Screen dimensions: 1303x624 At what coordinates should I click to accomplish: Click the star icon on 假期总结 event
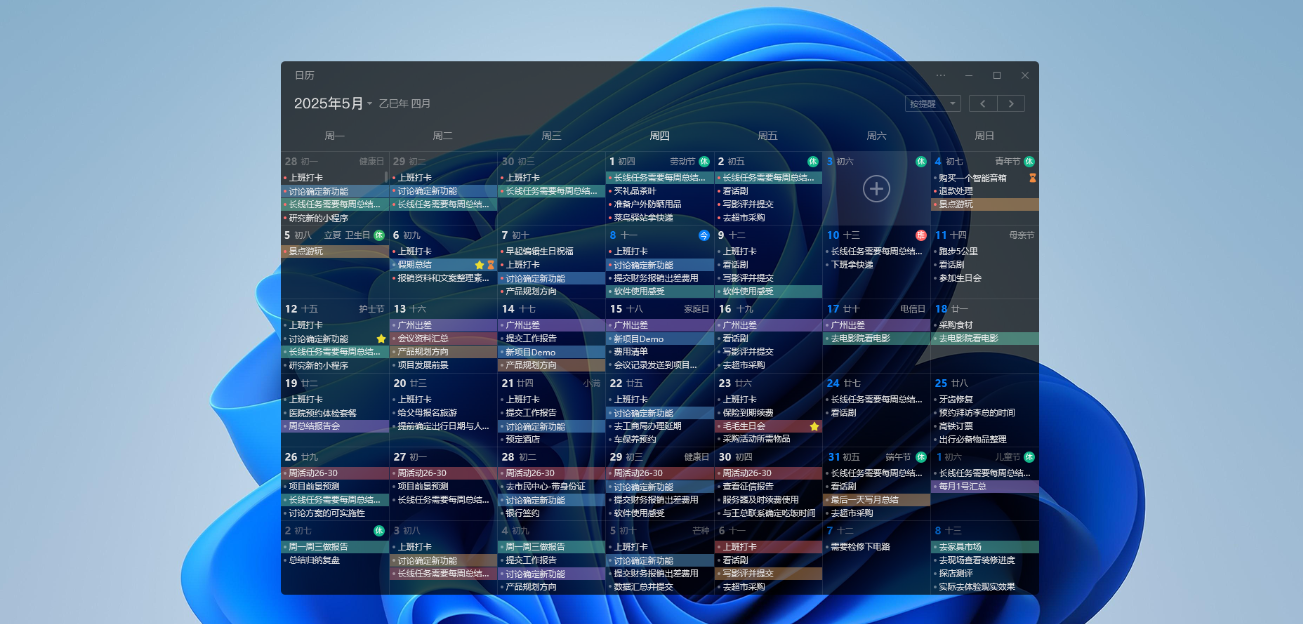click(479, 265)
